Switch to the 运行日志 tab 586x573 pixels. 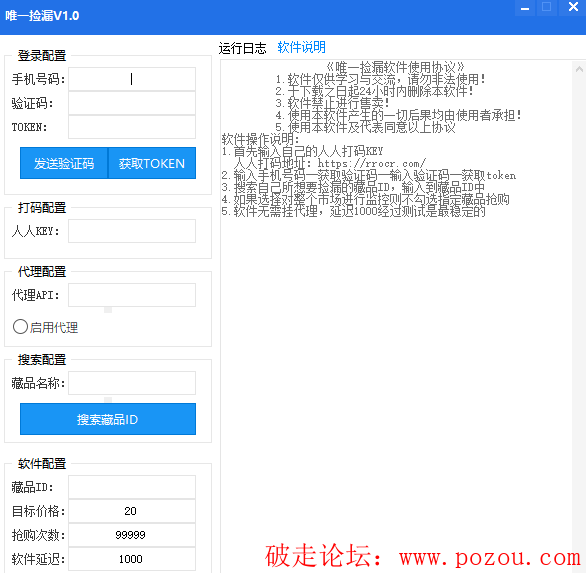(x=242, y=48)
